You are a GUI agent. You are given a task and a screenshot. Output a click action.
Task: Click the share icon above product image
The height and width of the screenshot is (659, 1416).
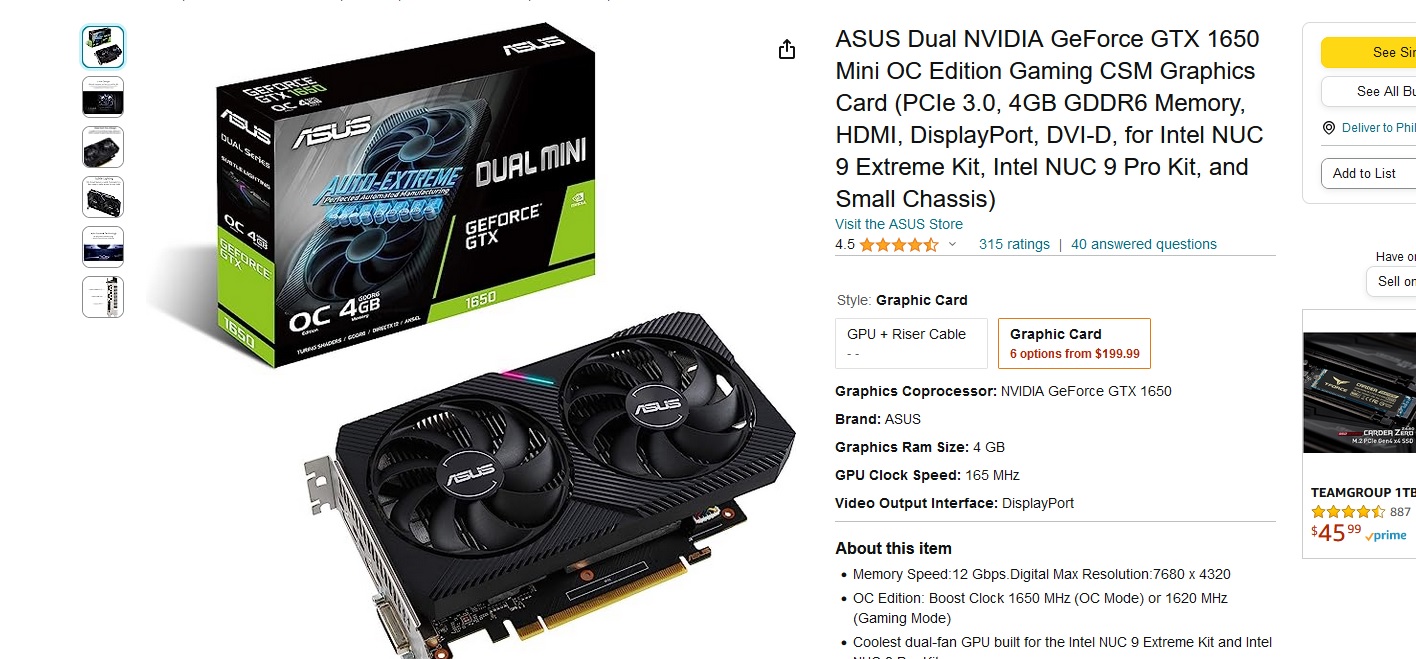pyautogui.click(x=787, y=49)
